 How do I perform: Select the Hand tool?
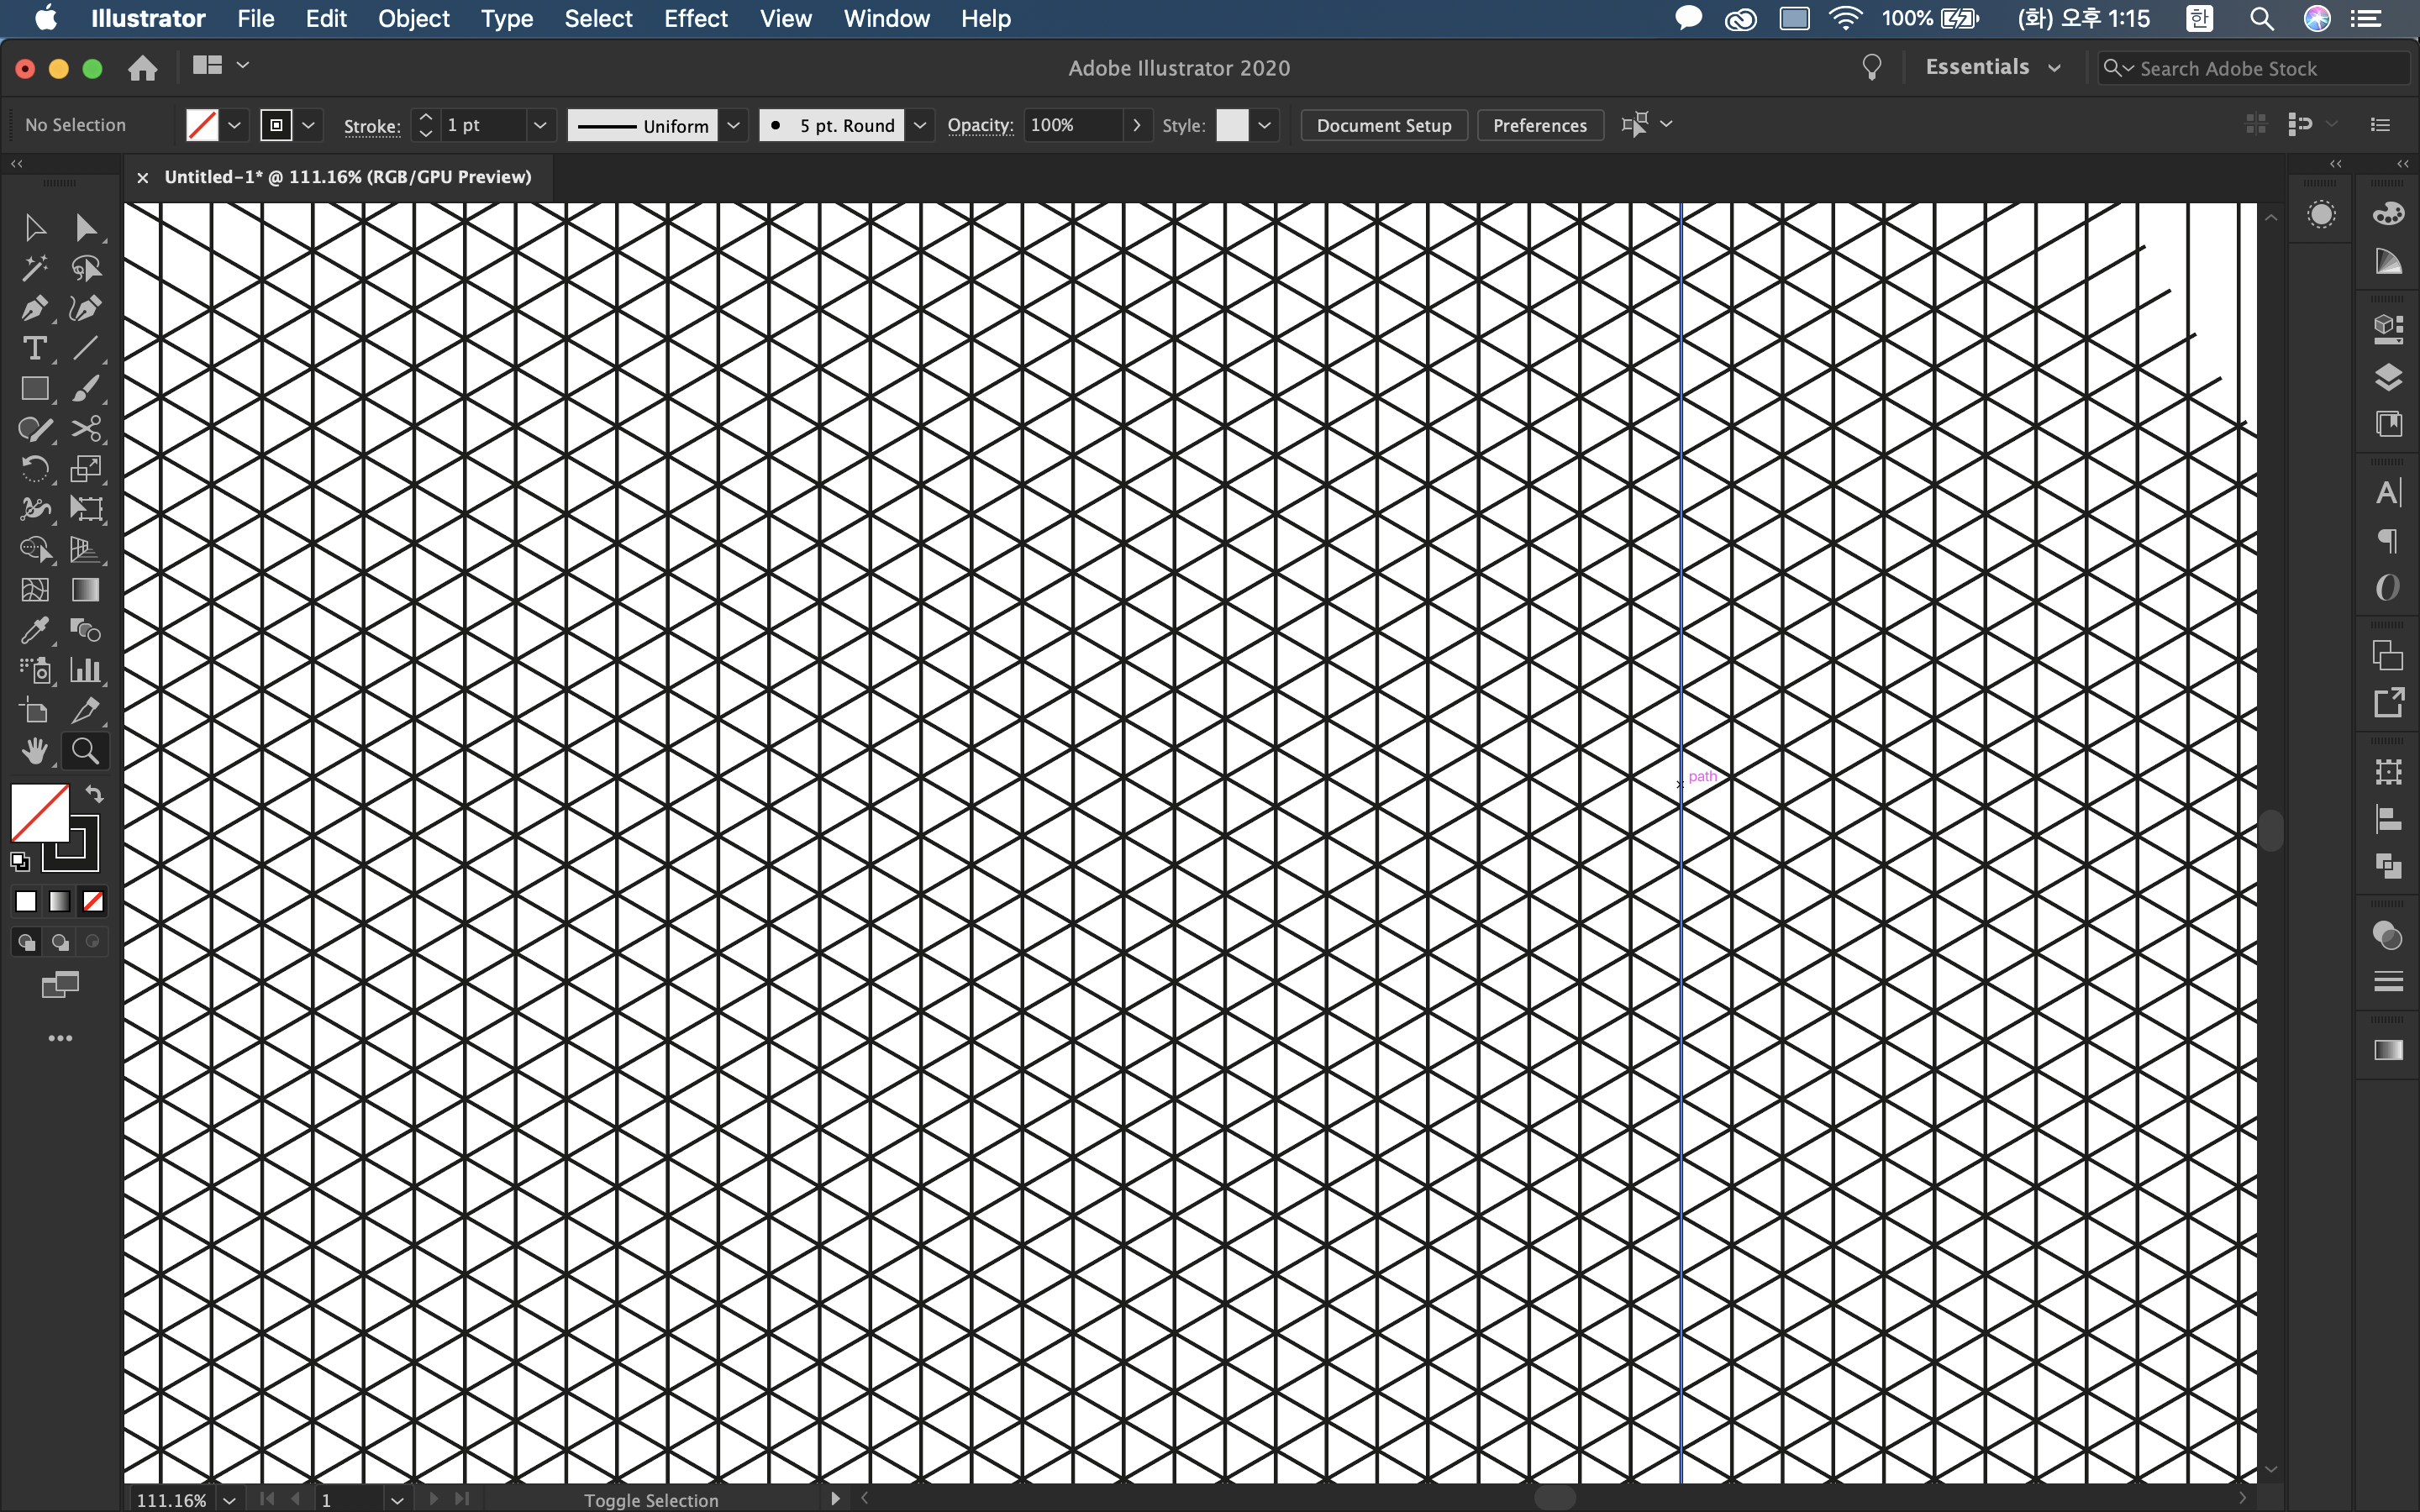pos(34,750)
